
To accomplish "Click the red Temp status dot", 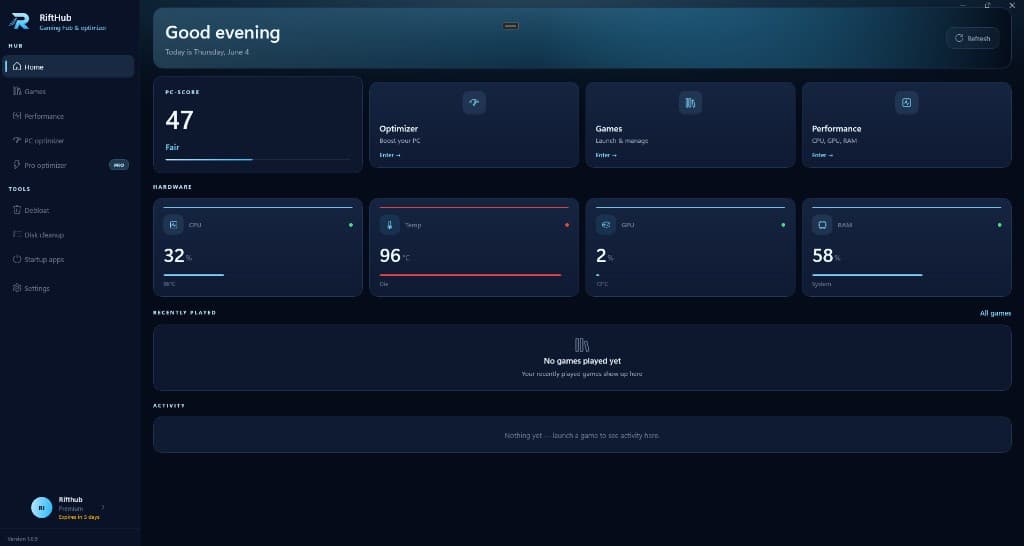I will [567, 225].
